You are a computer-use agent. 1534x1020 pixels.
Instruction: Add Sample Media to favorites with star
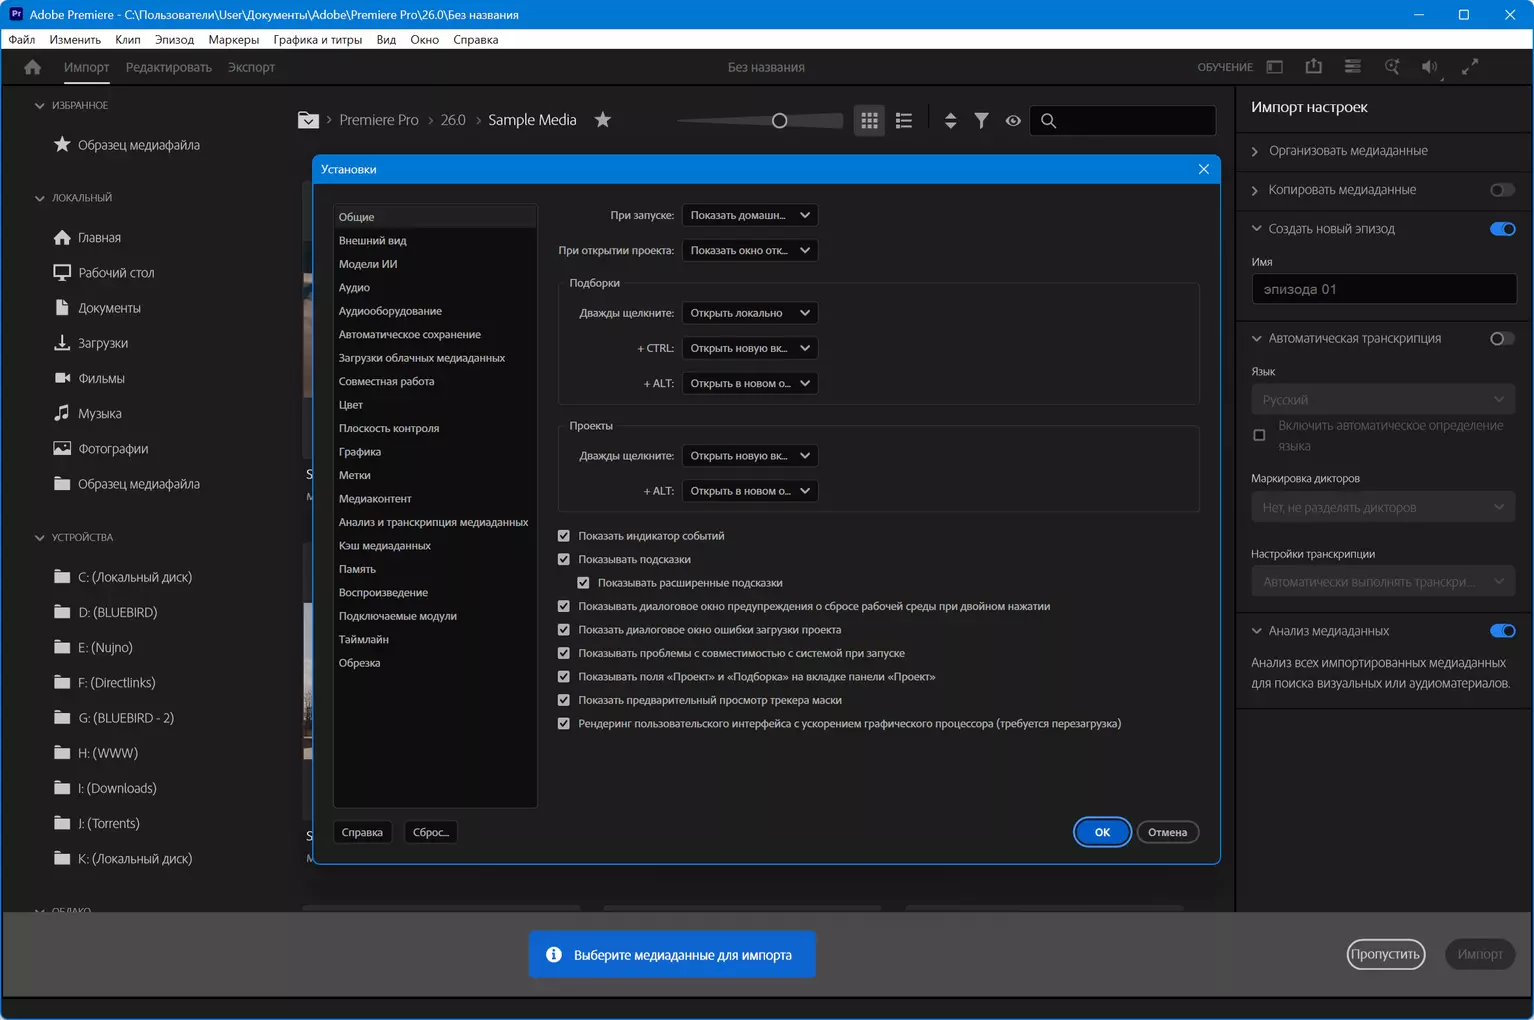[602, 120]
